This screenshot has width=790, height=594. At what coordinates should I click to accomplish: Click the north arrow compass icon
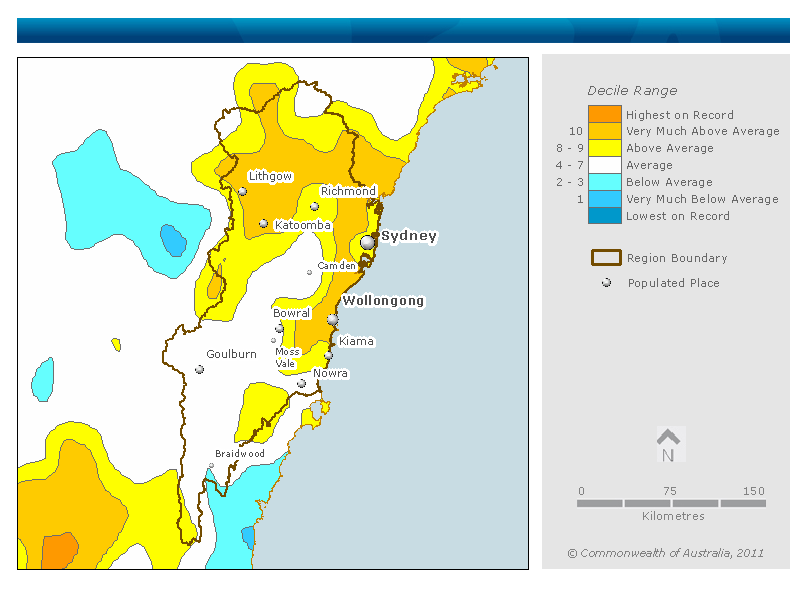(668, 445)
